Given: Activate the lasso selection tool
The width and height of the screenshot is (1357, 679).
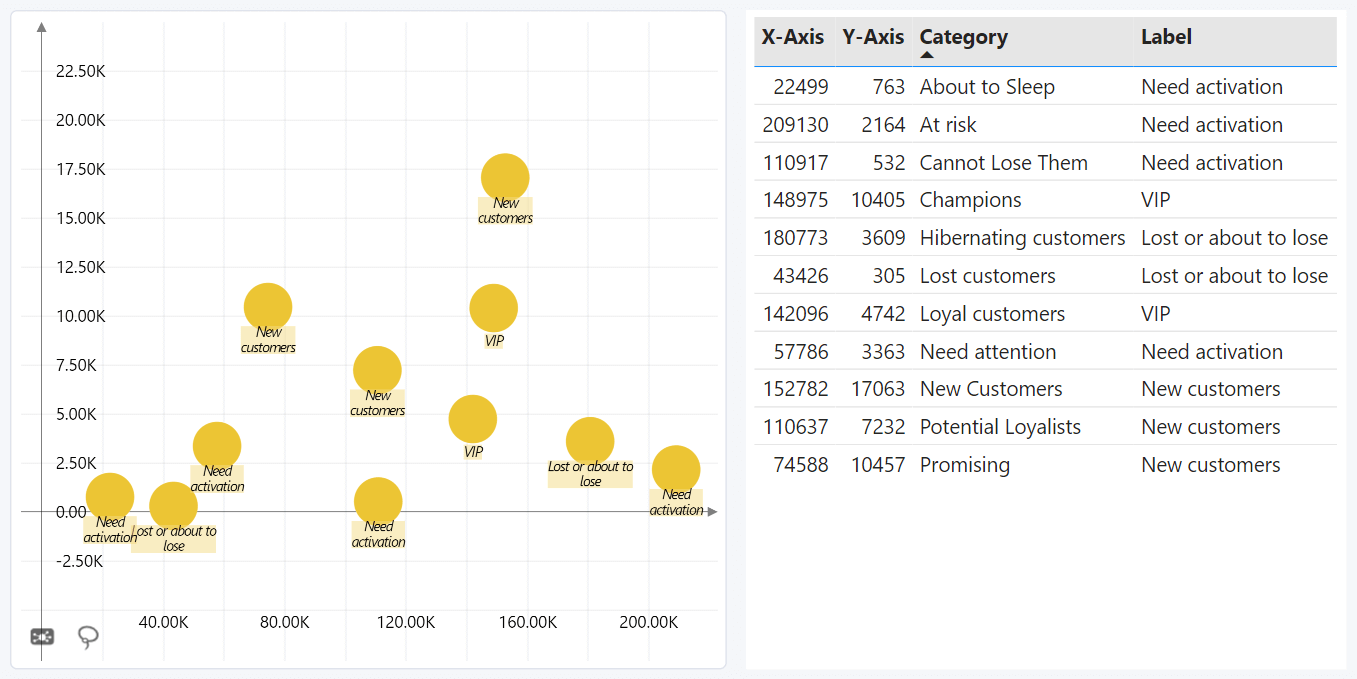Looking at the screenshot, I should tap(89, 636).
